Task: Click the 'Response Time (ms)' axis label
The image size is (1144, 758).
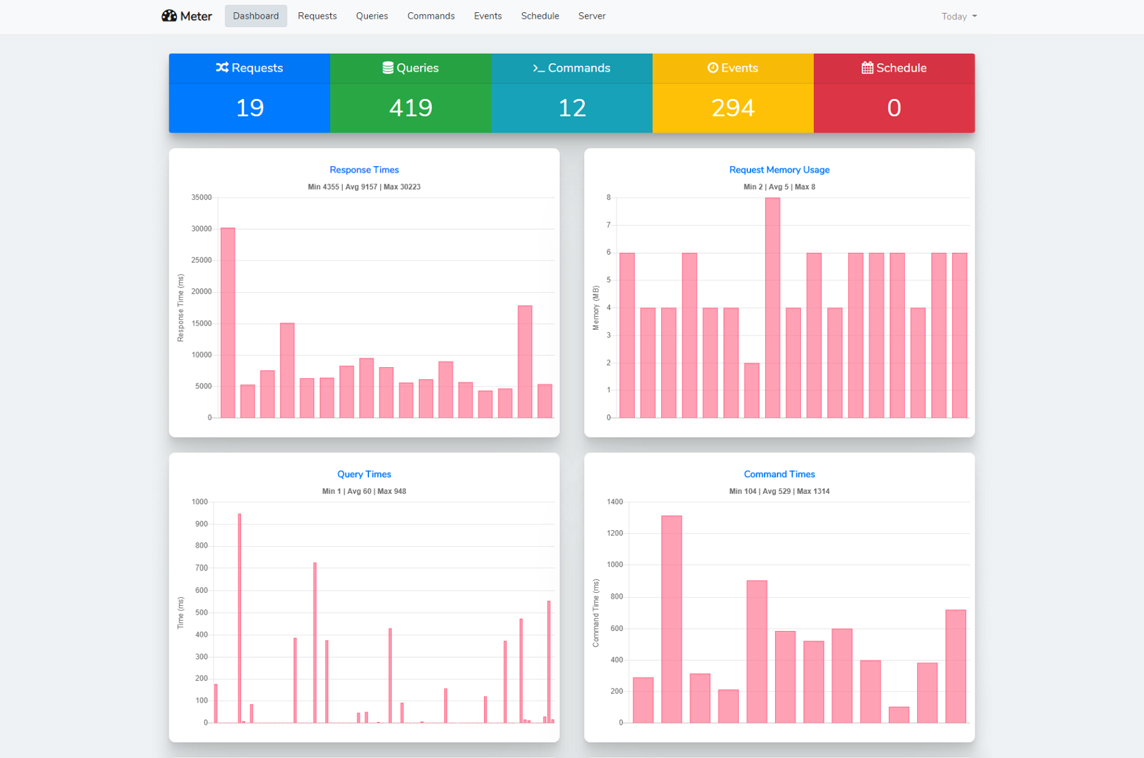Action: [x=180, y=308]
